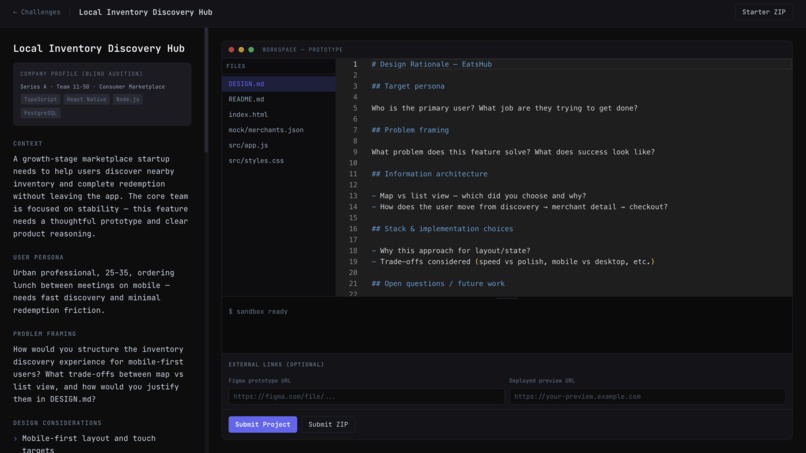
Task: Open mock/merchants.json file
Action: 279,130
